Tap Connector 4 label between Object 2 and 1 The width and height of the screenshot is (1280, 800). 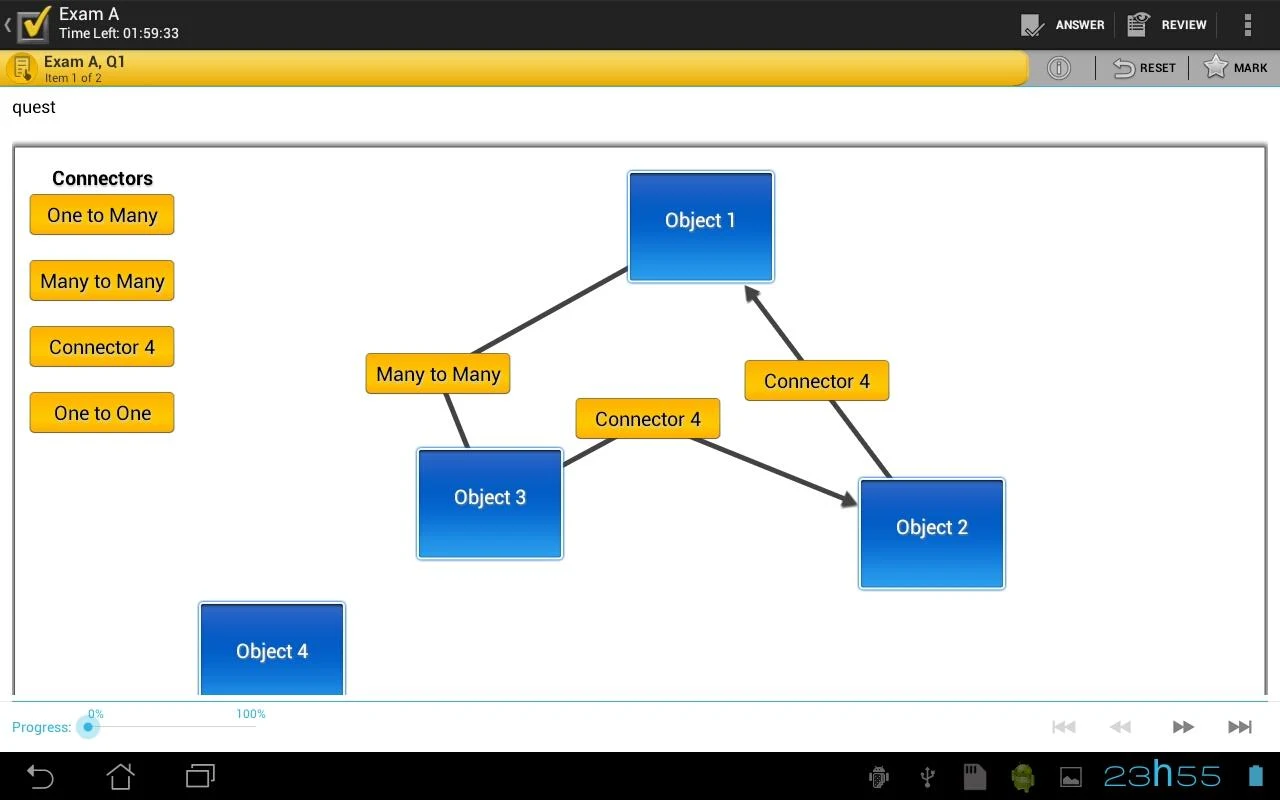click(817, 381)
